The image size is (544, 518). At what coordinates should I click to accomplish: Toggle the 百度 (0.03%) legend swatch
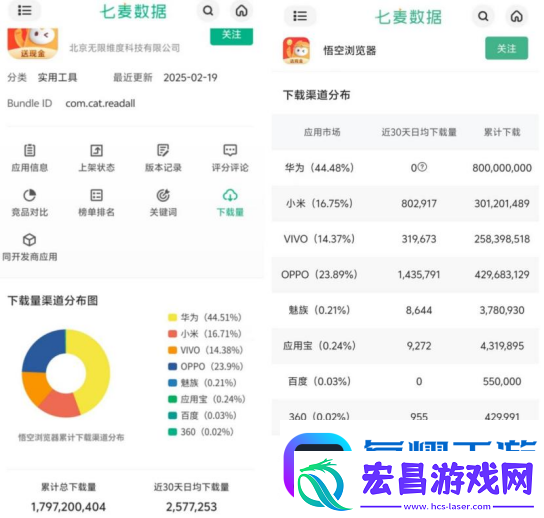(x=172, y=415)
